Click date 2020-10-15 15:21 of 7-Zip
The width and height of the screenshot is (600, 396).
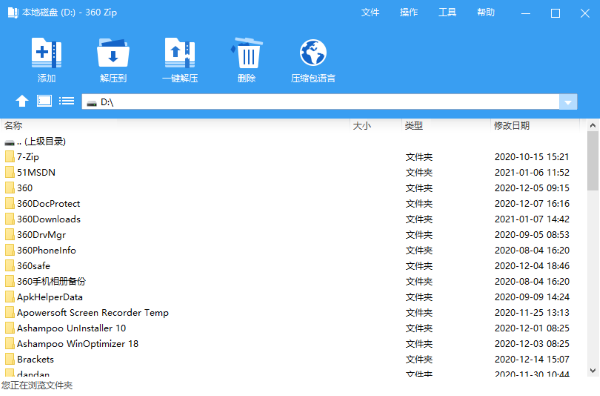tap(532, 157)
